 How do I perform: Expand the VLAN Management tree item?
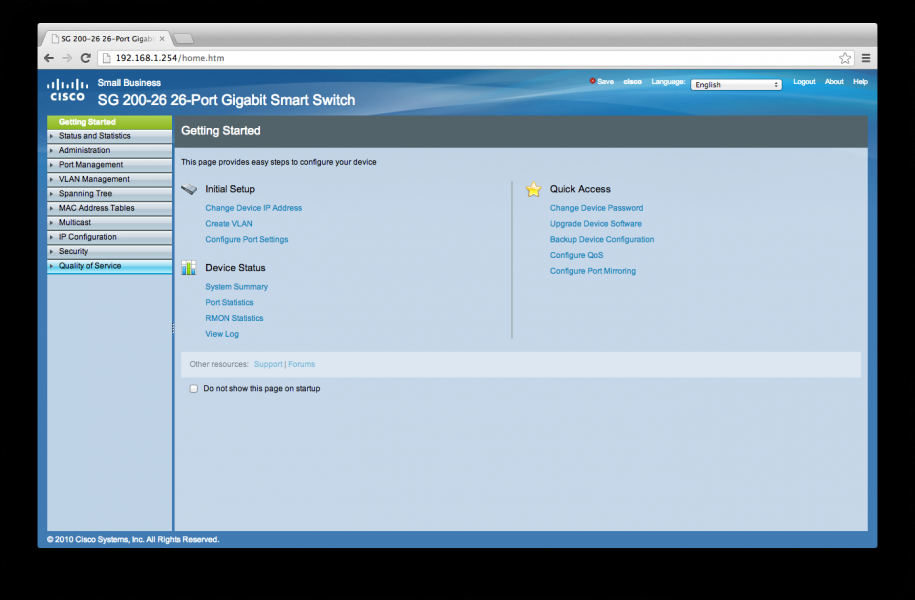[x=94, y=179]
